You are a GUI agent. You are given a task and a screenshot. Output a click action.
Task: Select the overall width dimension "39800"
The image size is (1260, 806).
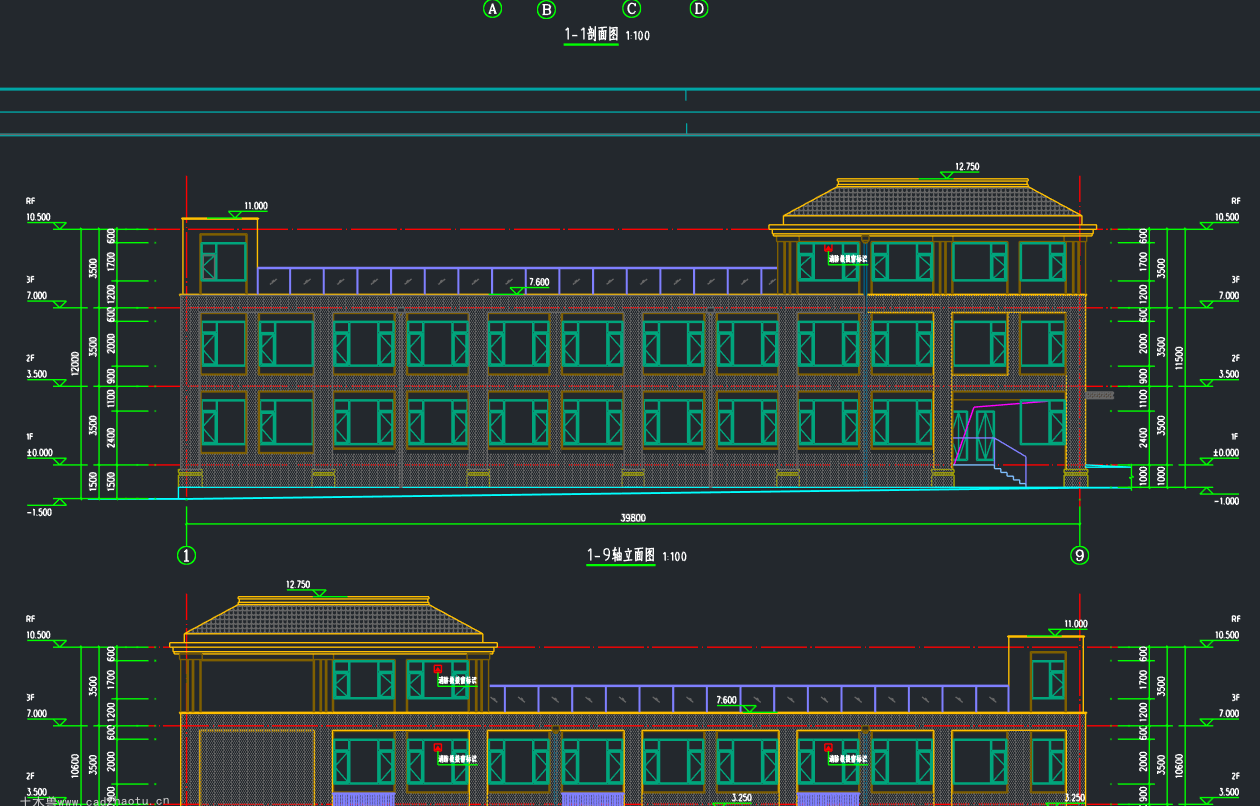pos(633,518)
